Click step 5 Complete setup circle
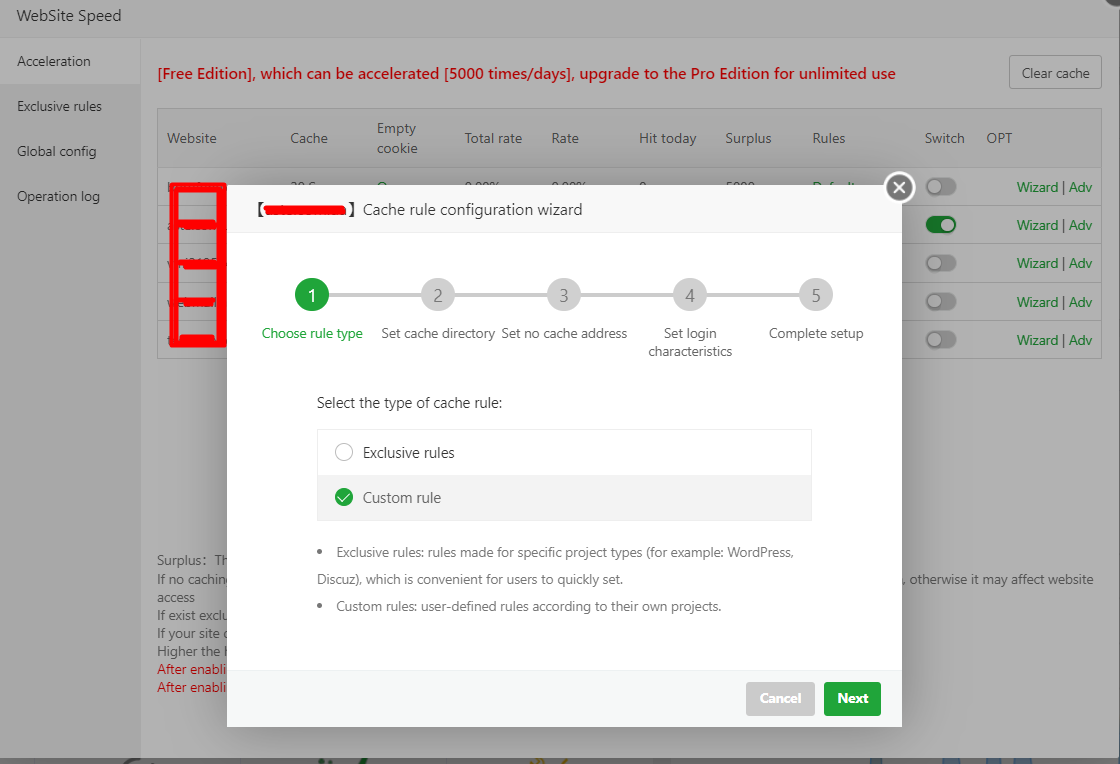Image resolution: width=1120 pixels, height=764 pixels. (x=816, y=295)
